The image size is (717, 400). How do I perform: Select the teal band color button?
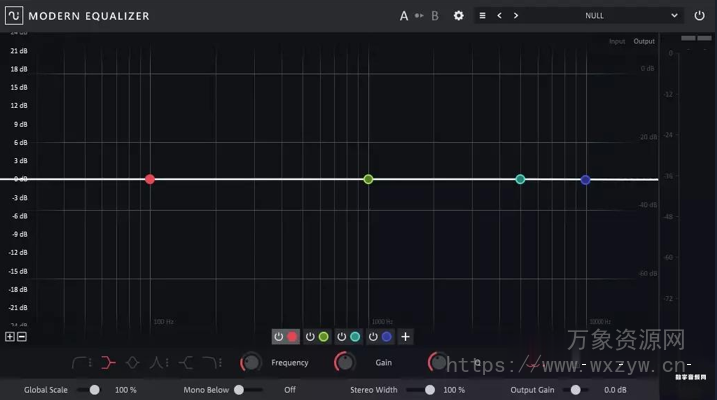click(355, 337)
